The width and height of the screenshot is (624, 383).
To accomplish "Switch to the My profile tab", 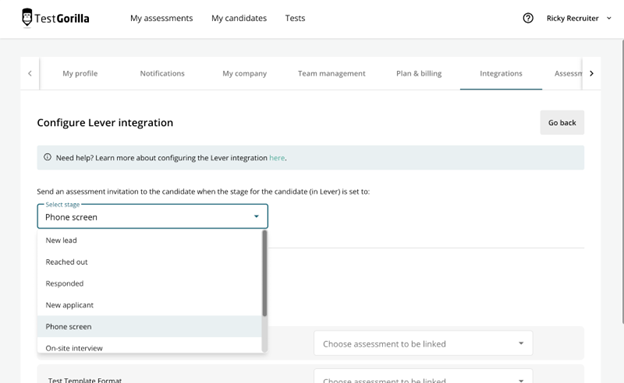I will pos(80,73).
